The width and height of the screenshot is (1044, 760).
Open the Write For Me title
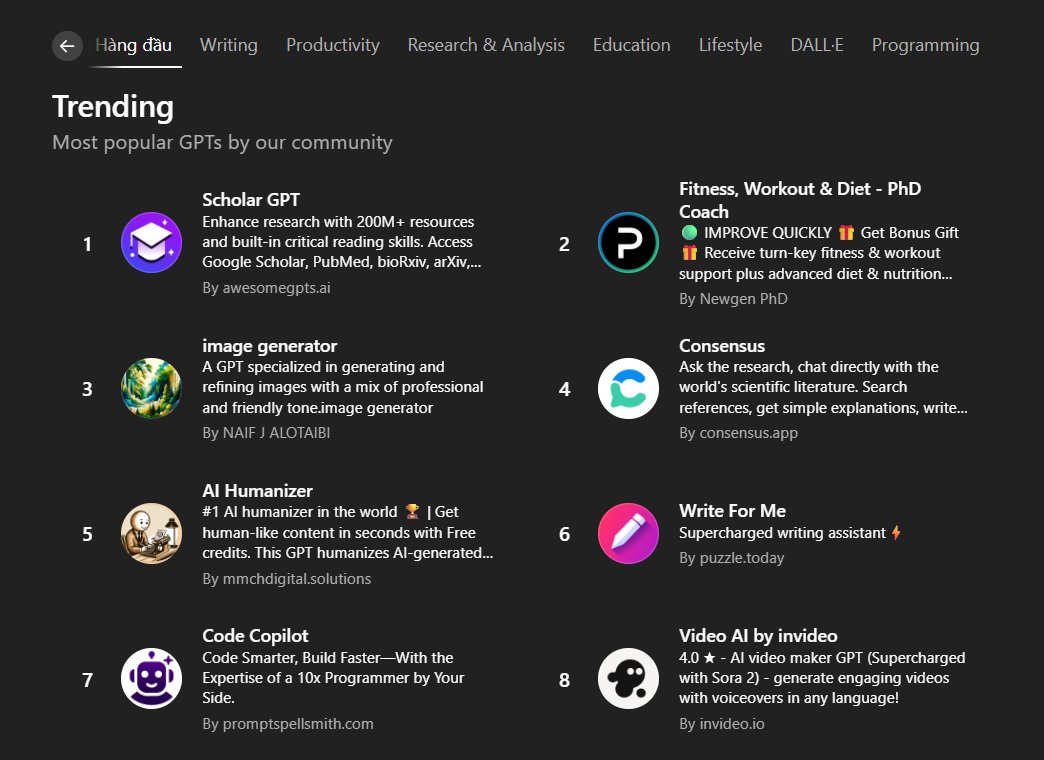732,511
